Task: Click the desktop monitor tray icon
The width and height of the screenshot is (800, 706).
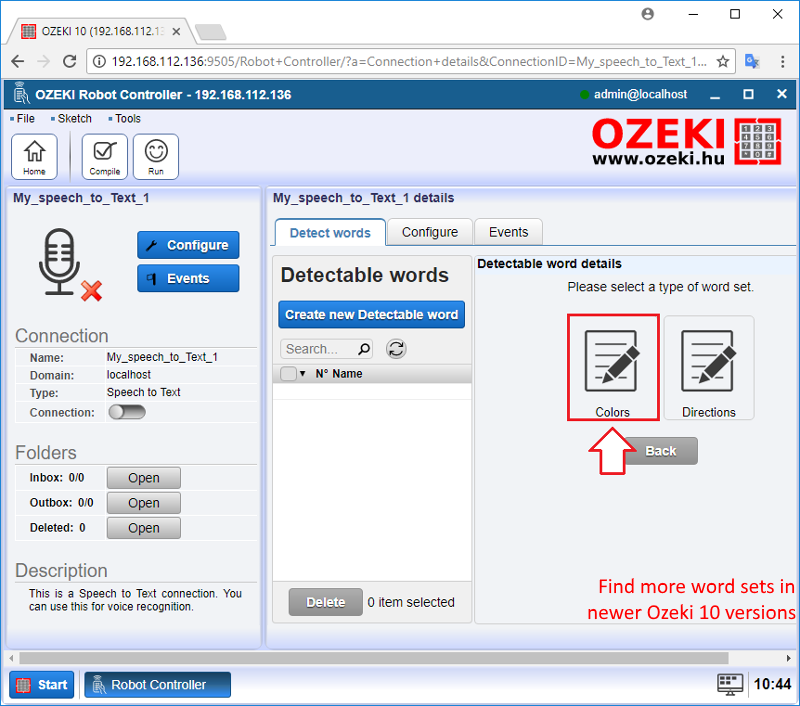Action: (x=730, y=684)
